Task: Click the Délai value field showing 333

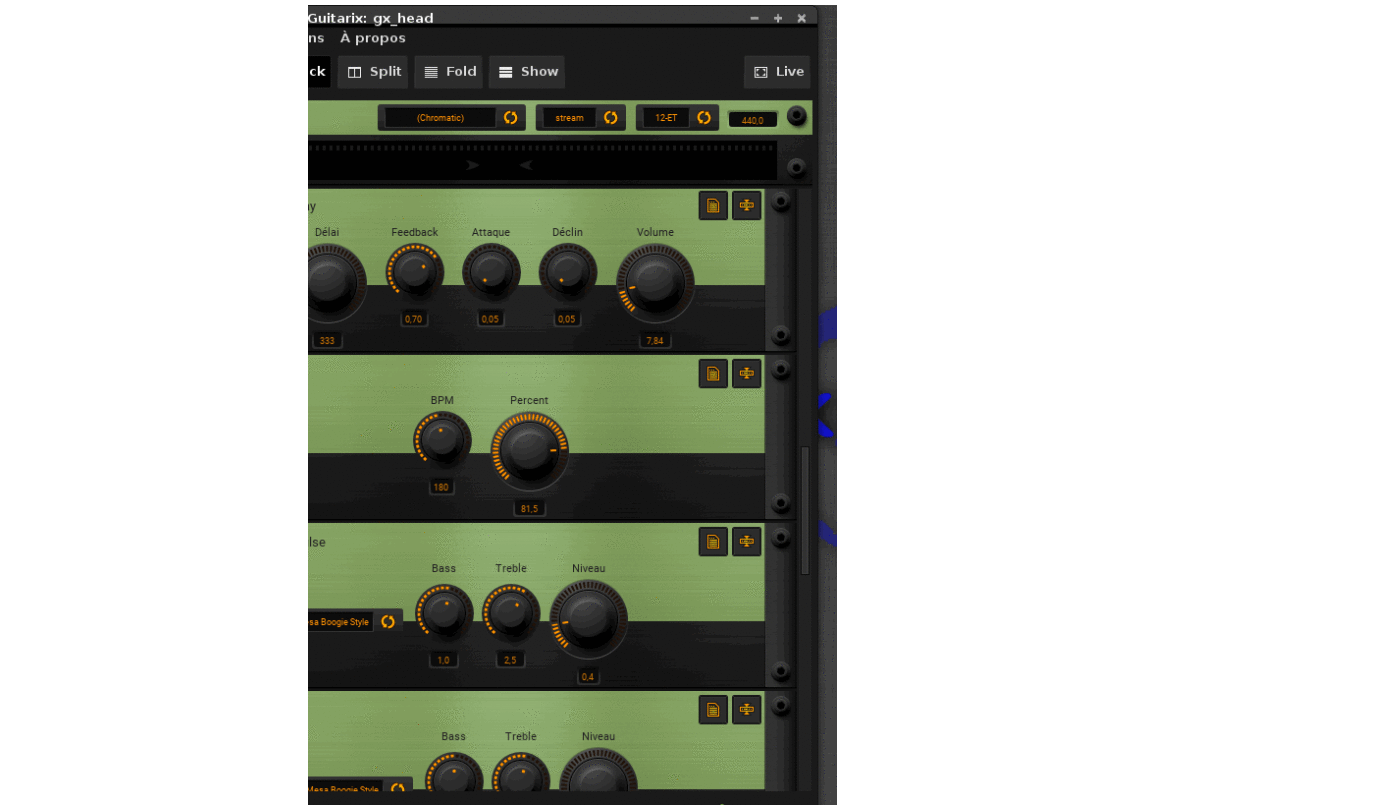Action: click(326, 340)
